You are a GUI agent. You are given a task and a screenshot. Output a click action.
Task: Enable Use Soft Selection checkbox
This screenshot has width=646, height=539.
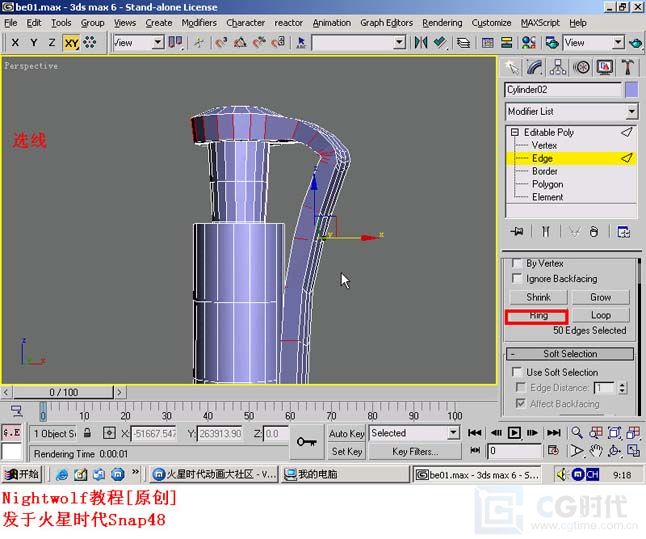coord(517,372)
